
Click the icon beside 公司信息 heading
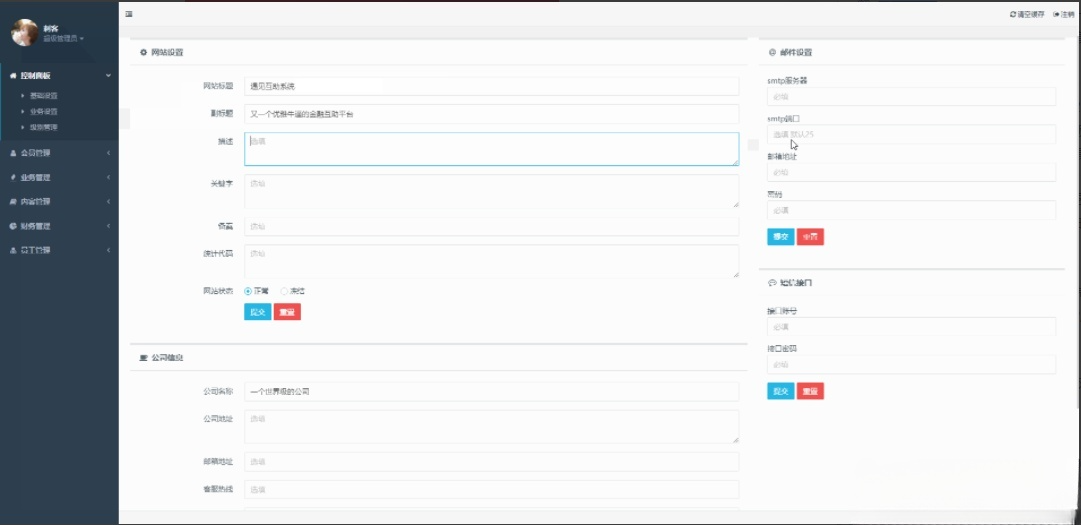click(x=143, y=357)
